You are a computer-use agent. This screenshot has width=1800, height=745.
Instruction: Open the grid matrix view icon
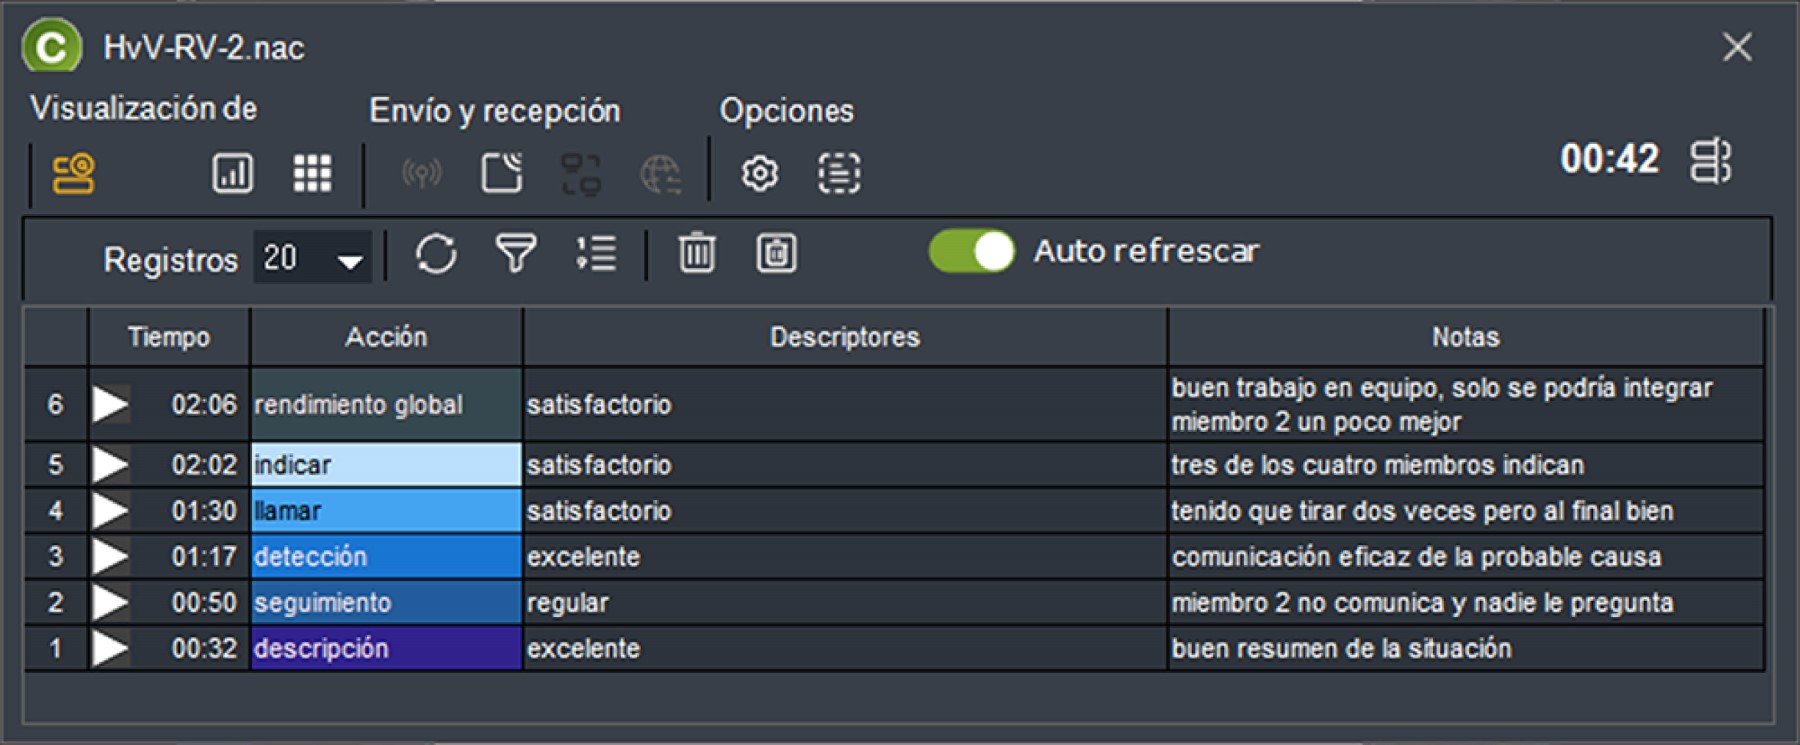312,173
